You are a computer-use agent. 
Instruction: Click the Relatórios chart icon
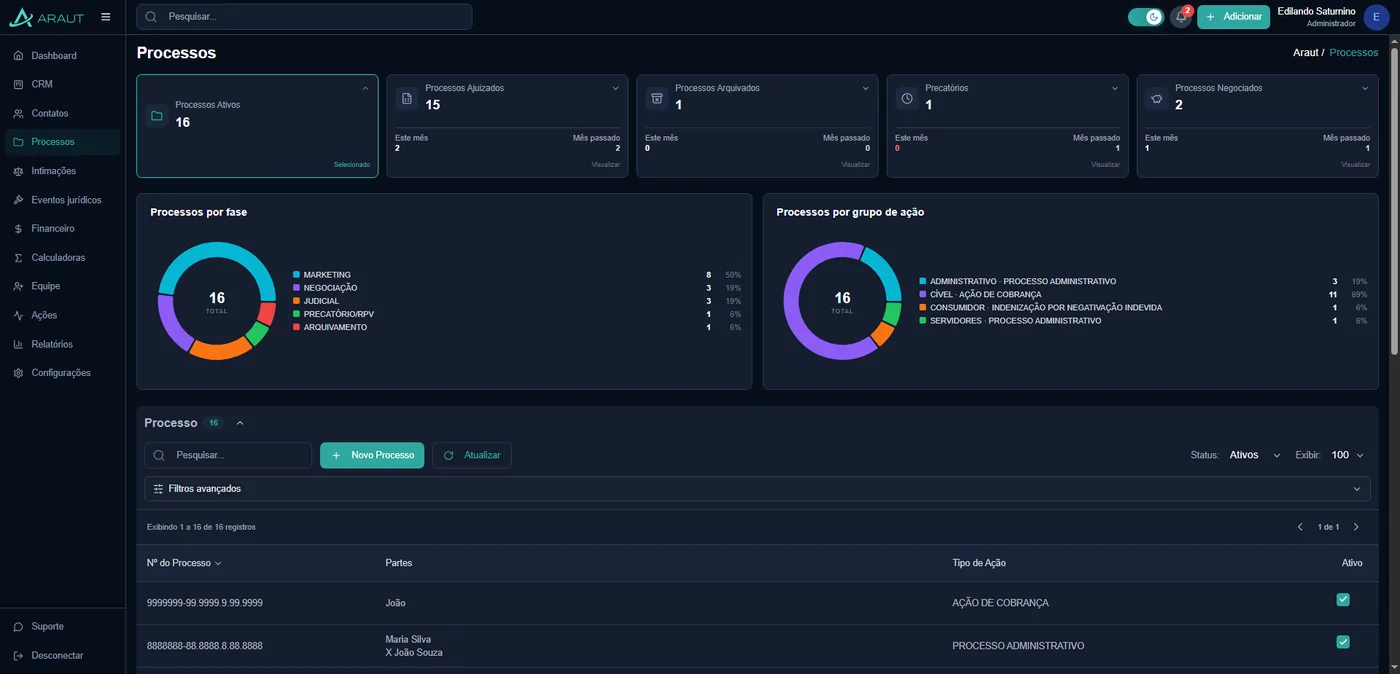(18, 345)
